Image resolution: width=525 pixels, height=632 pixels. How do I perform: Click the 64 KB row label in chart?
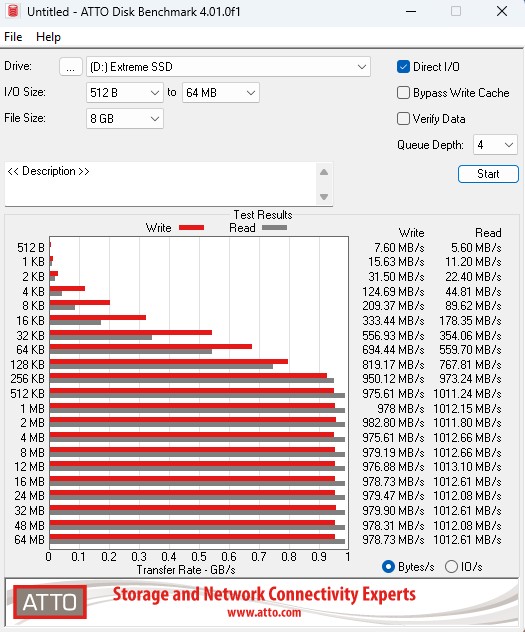click(x=30, y=349)
